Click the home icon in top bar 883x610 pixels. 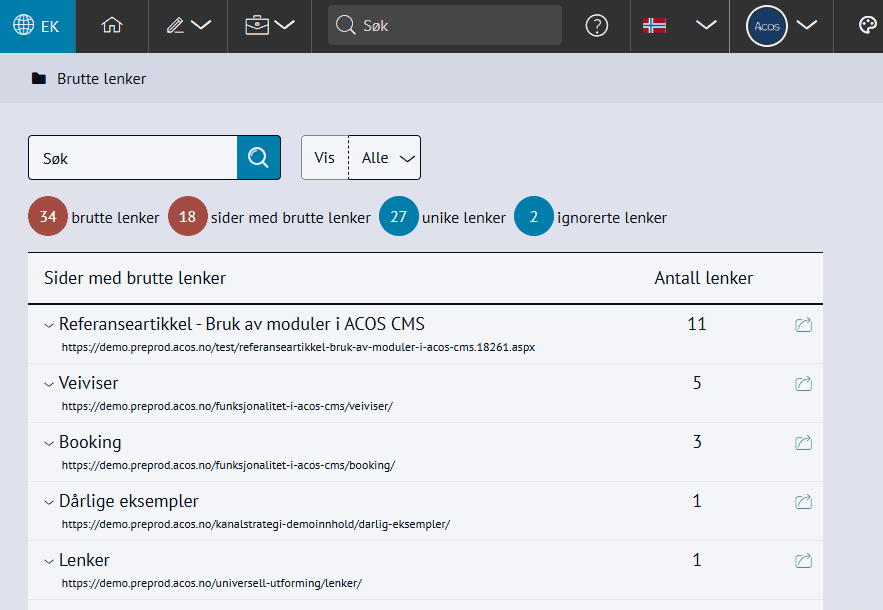coord(112,26)
